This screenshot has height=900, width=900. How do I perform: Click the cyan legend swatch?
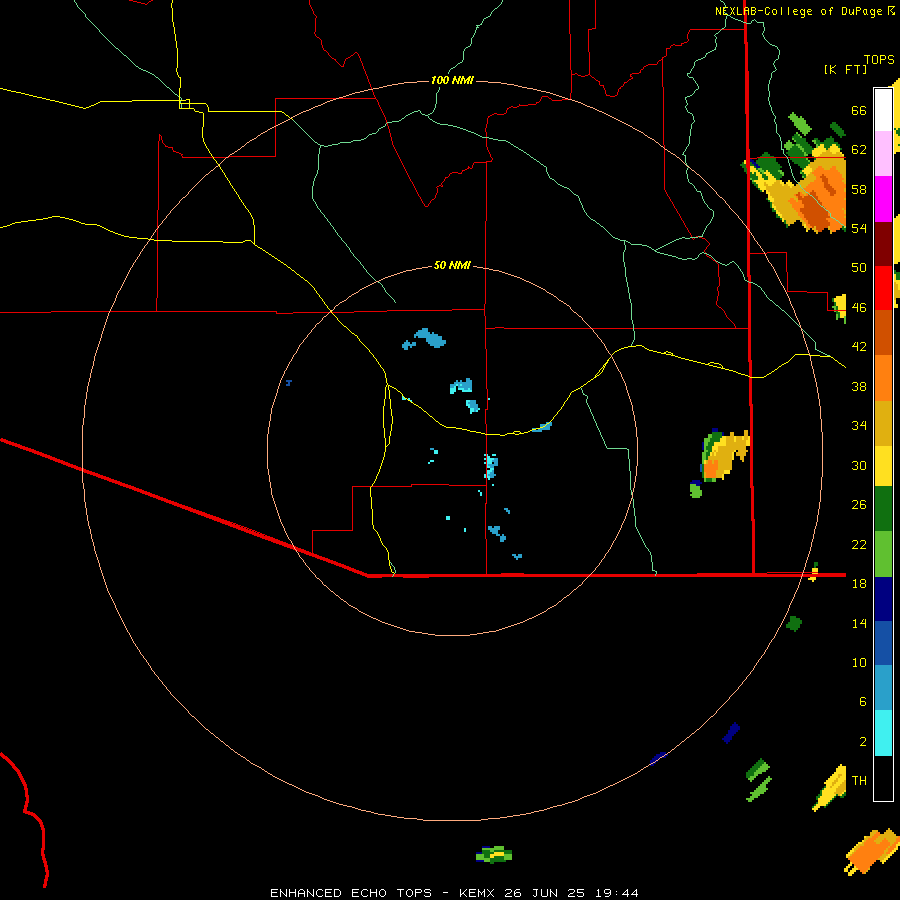click(x=883, y=733)
